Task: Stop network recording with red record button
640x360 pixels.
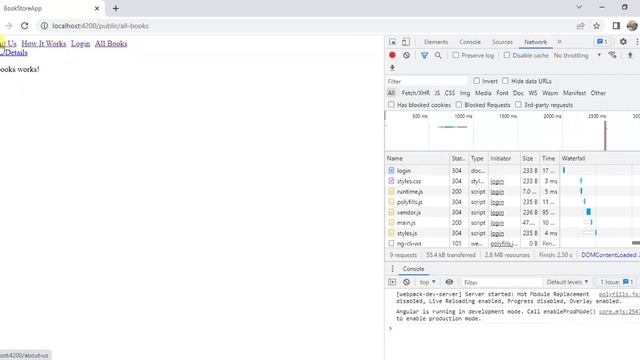Action: (x=392, y=55)
